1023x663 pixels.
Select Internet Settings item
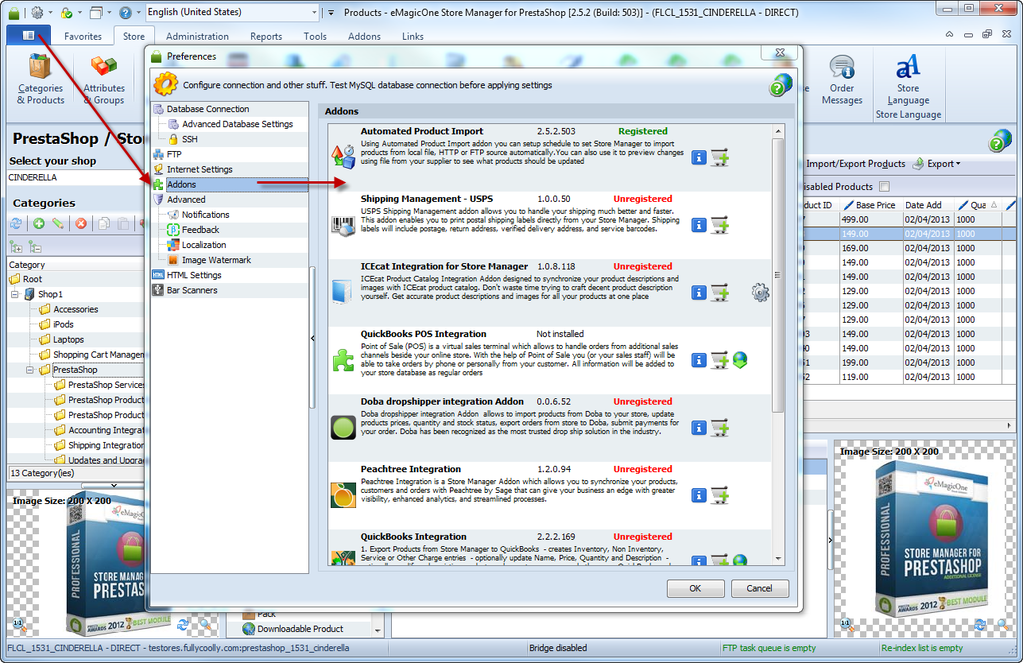200,169
